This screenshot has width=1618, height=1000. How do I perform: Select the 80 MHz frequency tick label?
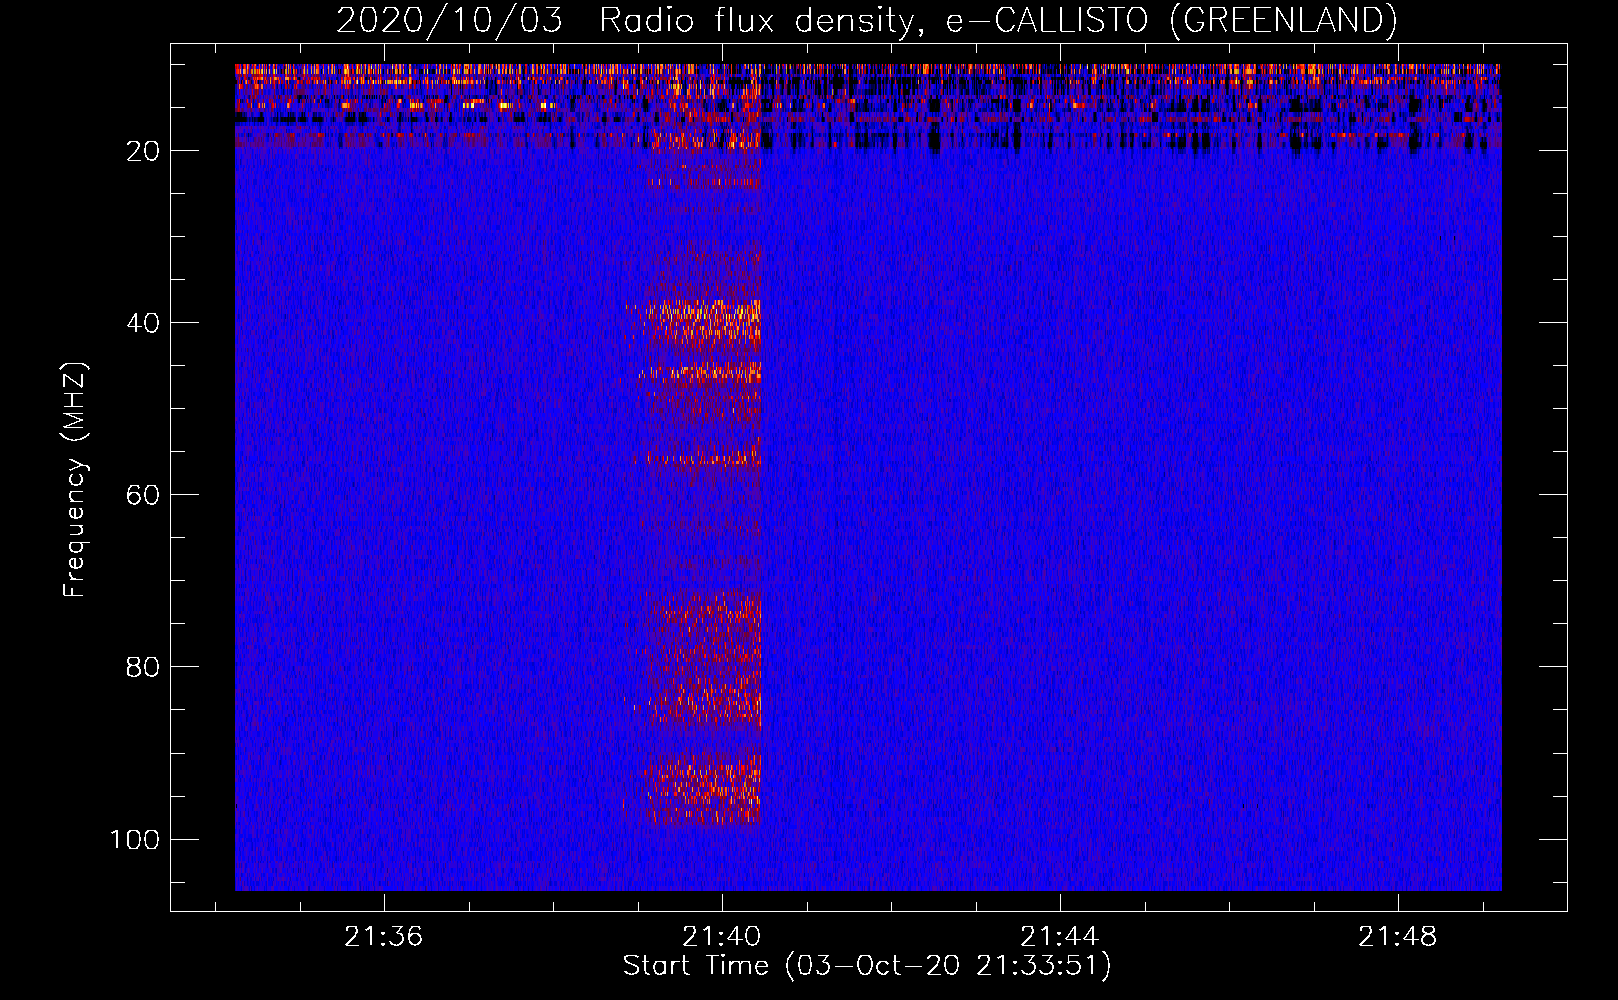pos(144,667)
